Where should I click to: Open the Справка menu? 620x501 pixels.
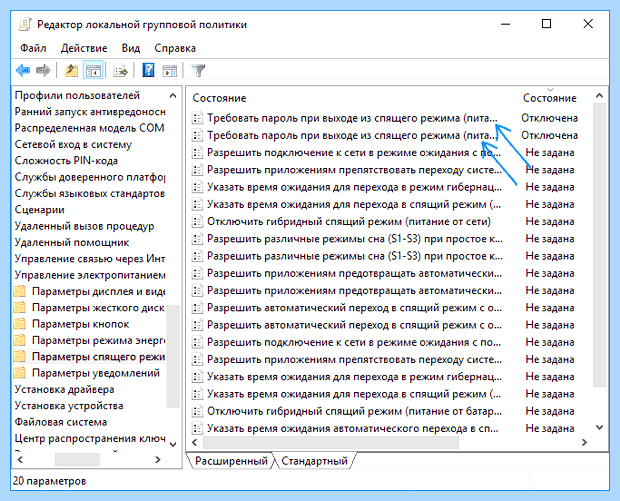click(x=175, y=48)
